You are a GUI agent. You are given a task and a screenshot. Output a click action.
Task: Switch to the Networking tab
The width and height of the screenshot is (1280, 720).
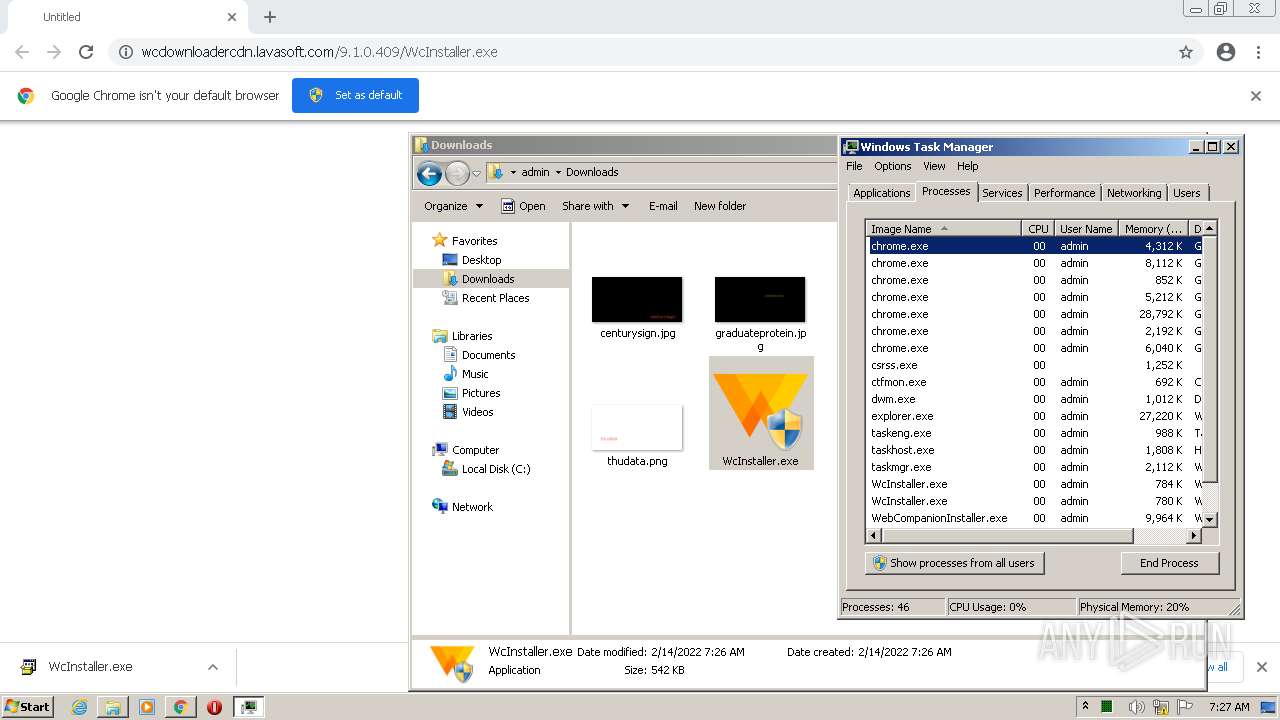pos(1134,193)
